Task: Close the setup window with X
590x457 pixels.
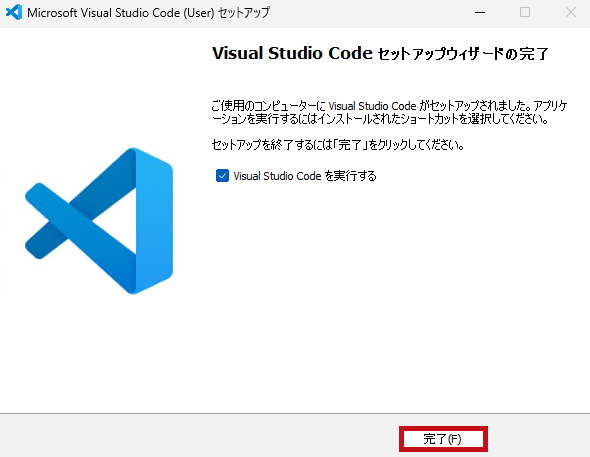Action: pyautogui.click(x=570, y=12)
